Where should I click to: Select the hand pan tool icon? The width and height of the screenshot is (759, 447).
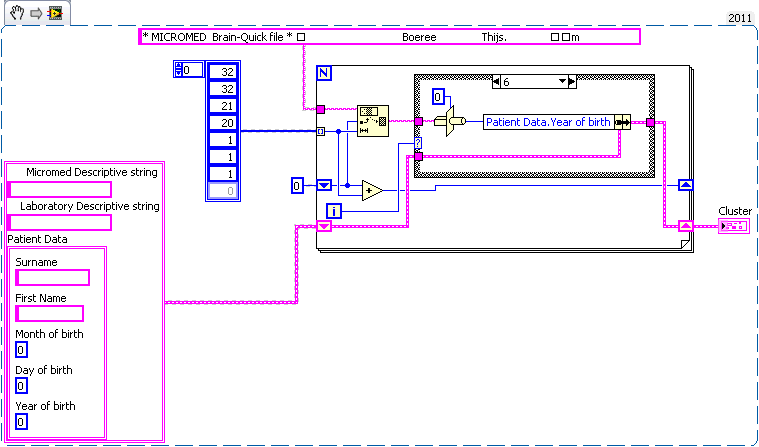pos(17,13)
